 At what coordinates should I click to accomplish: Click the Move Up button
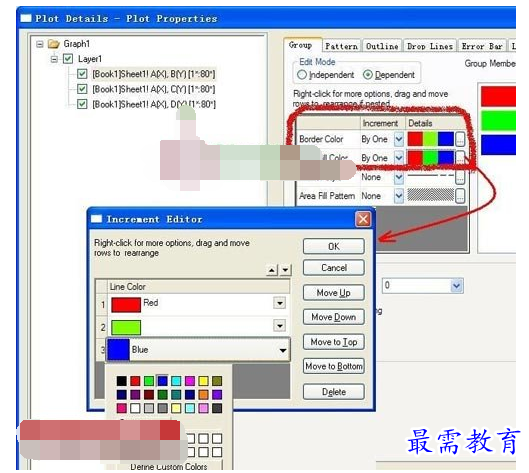coord(334,293)
